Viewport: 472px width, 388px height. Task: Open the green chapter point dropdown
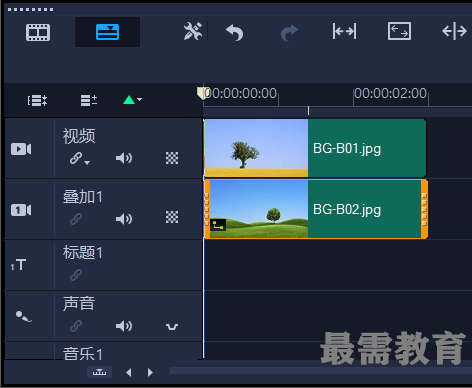tap(132, 100)
